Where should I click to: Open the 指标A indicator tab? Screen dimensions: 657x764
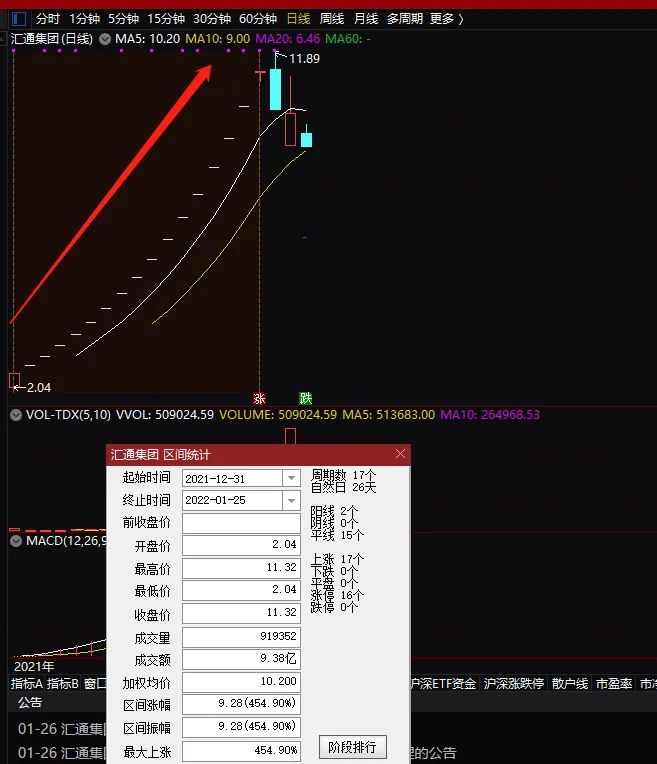tap(27, 684)
